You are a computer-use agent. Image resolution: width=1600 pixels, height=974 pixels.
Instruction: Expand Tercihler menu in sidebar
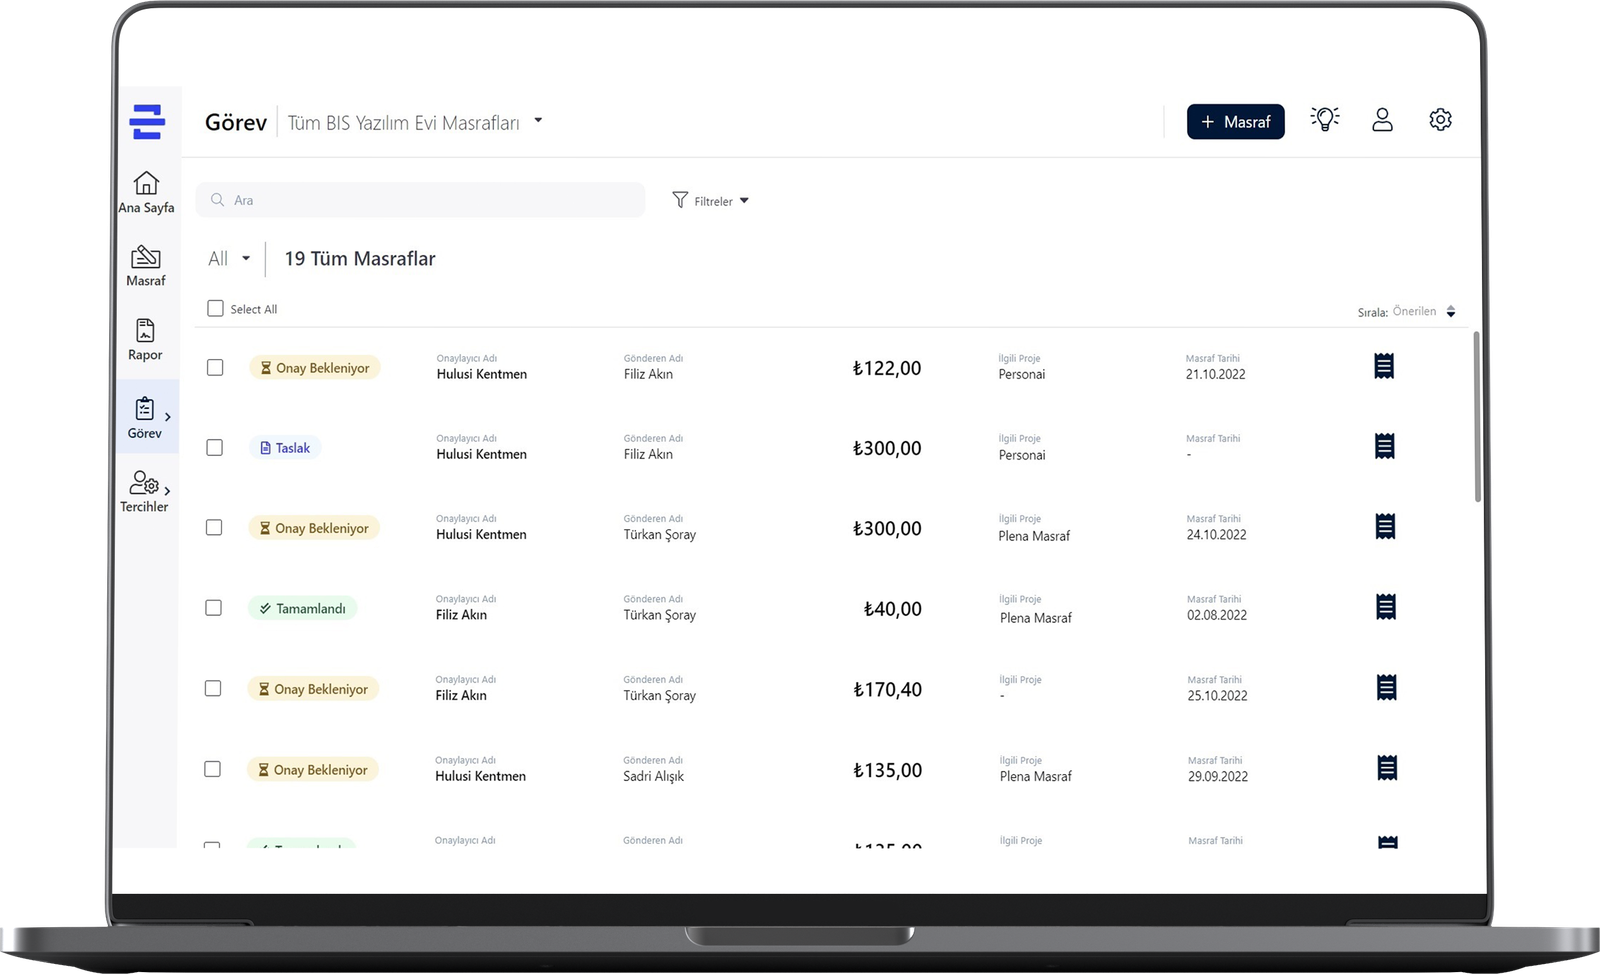coord(145,492)
